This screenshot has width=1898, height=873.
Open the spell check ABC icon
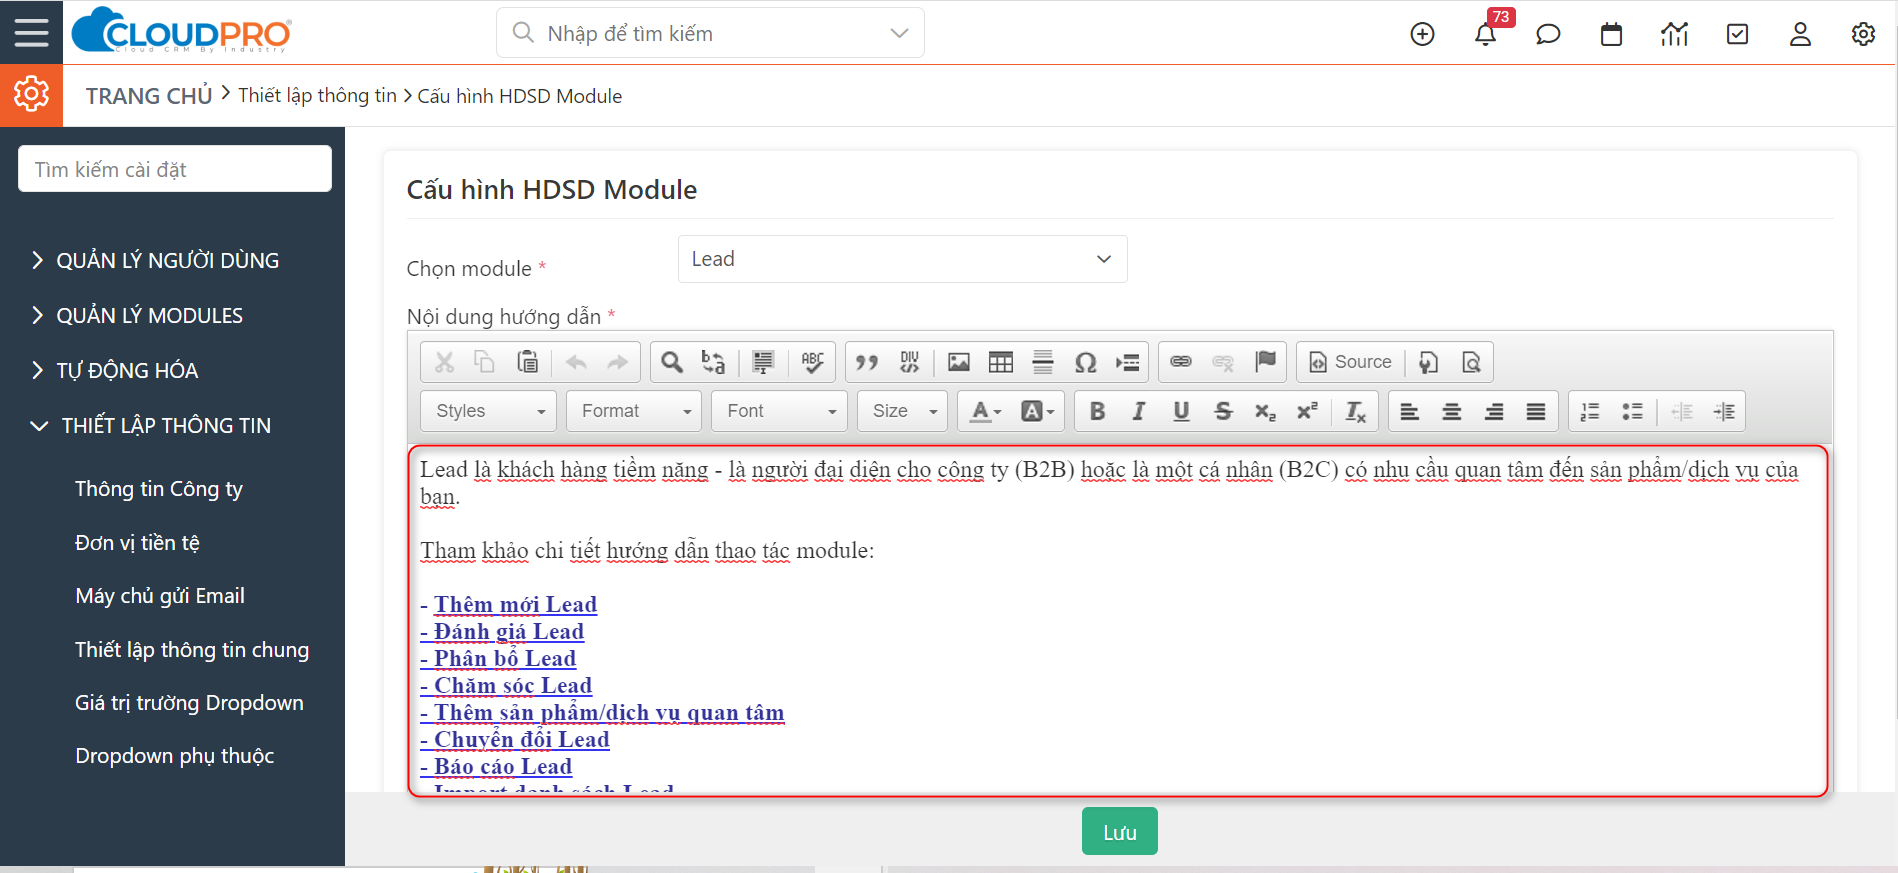[812, 362]
